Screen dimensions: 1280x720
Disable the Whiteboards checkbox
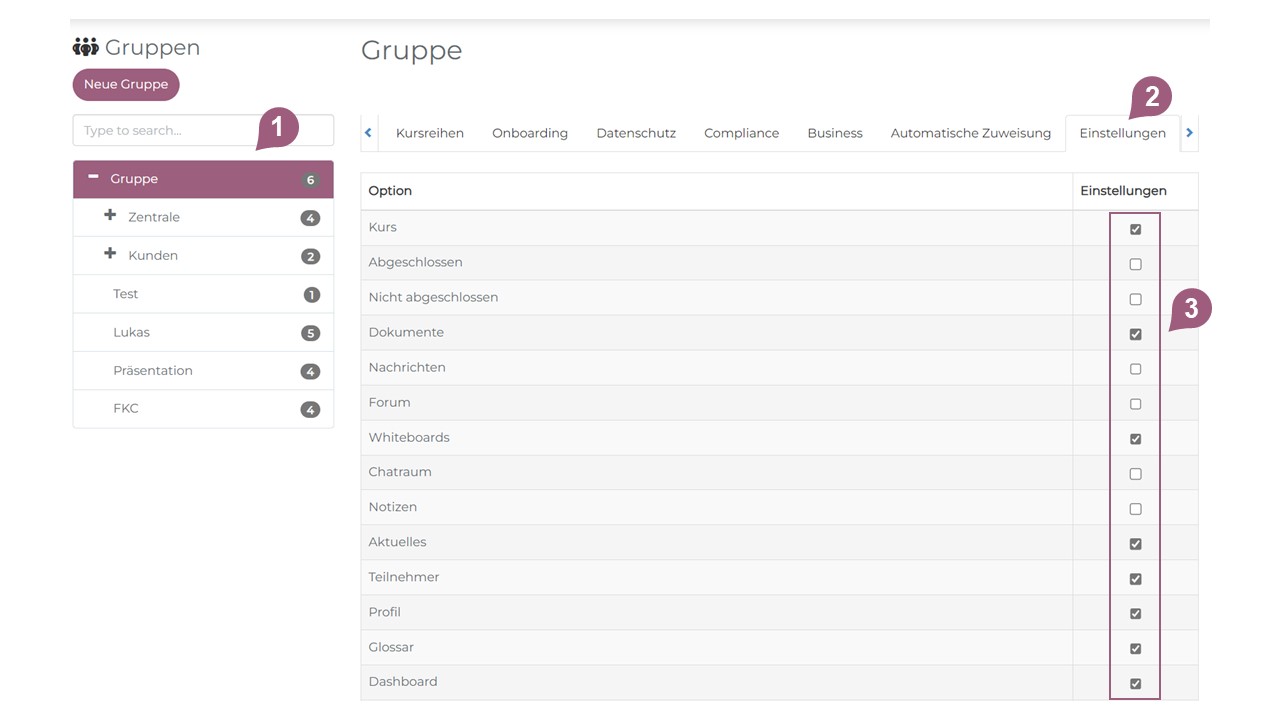tap(1135, 439)
